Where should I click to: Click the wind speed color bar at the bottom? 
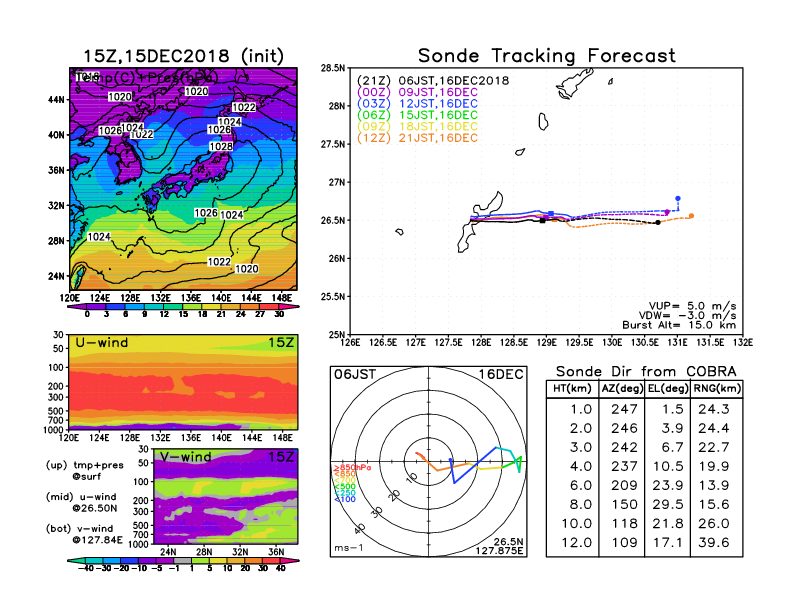pos(183,561)
